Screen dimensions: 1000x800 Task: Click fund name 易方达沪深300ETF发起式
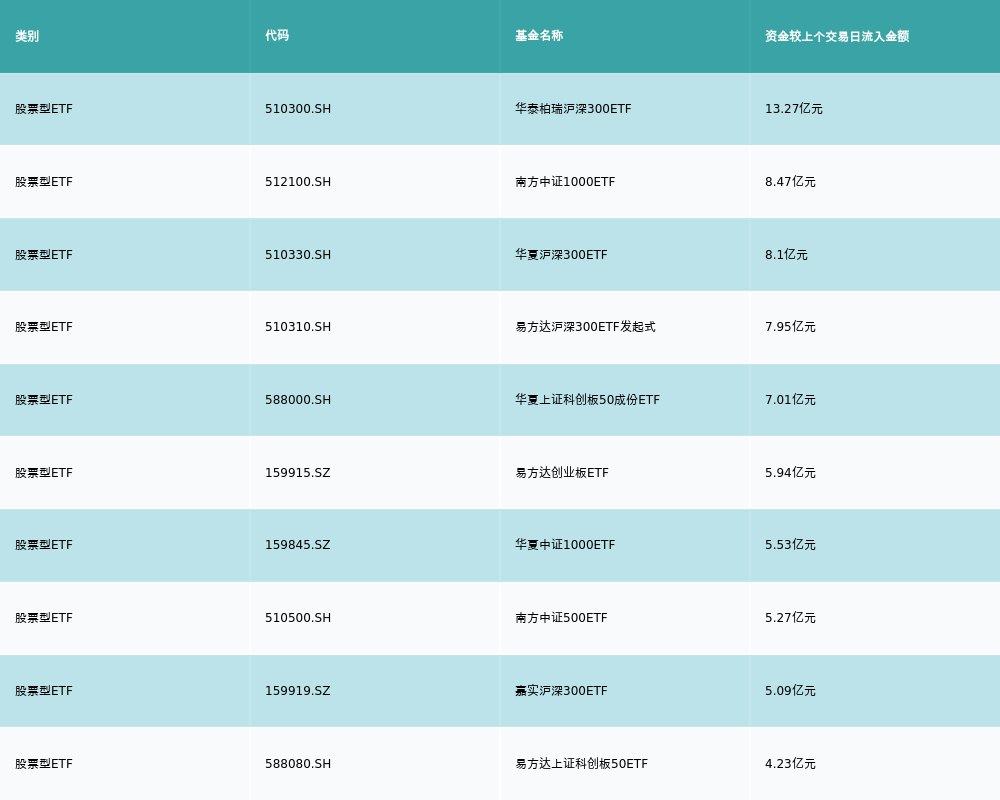[x=585, y=327]
